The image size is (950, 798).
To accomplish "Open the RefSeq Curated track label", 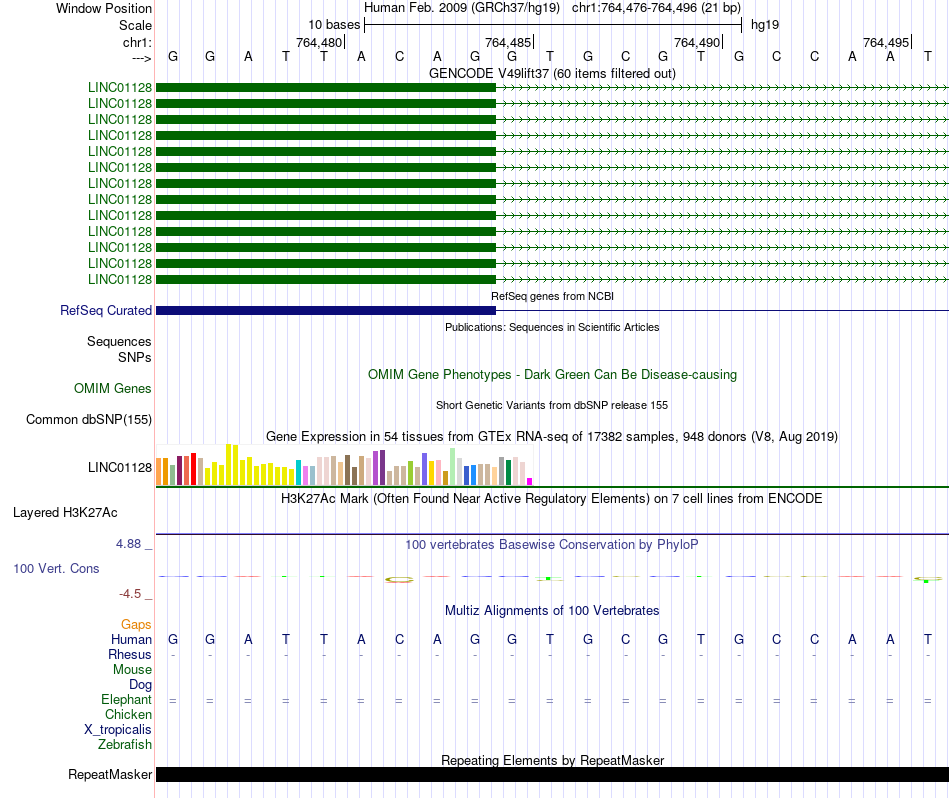I will click(x=106, y=310).
